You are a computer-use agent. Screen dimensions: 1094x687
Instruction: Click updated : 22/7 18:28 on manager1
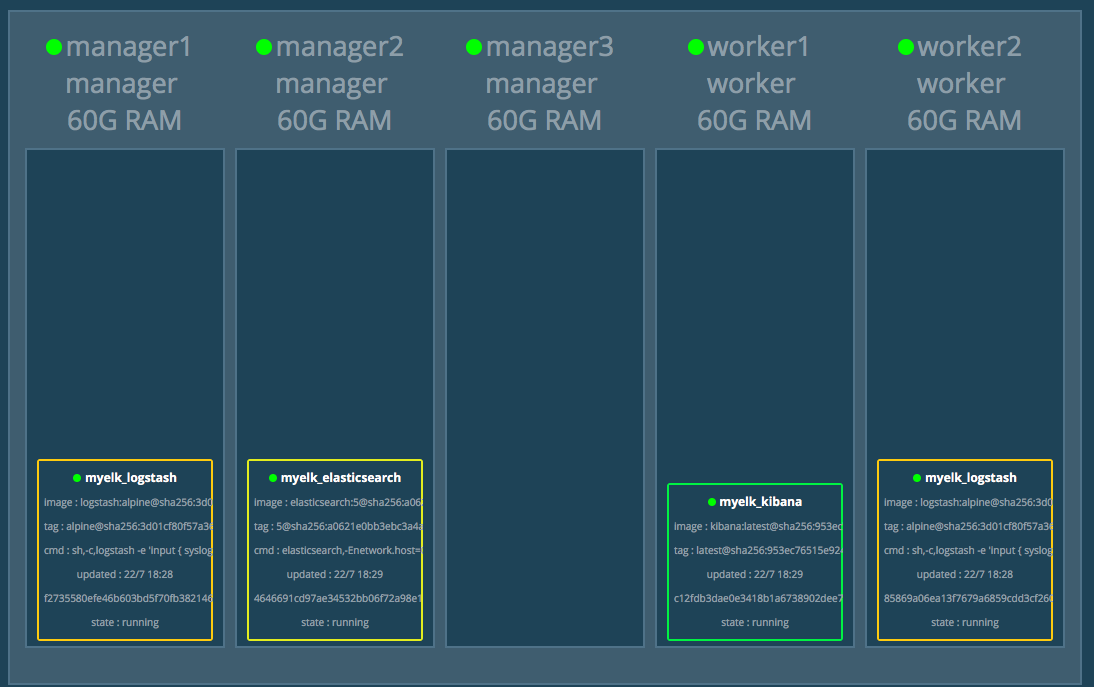pos(125,575)
